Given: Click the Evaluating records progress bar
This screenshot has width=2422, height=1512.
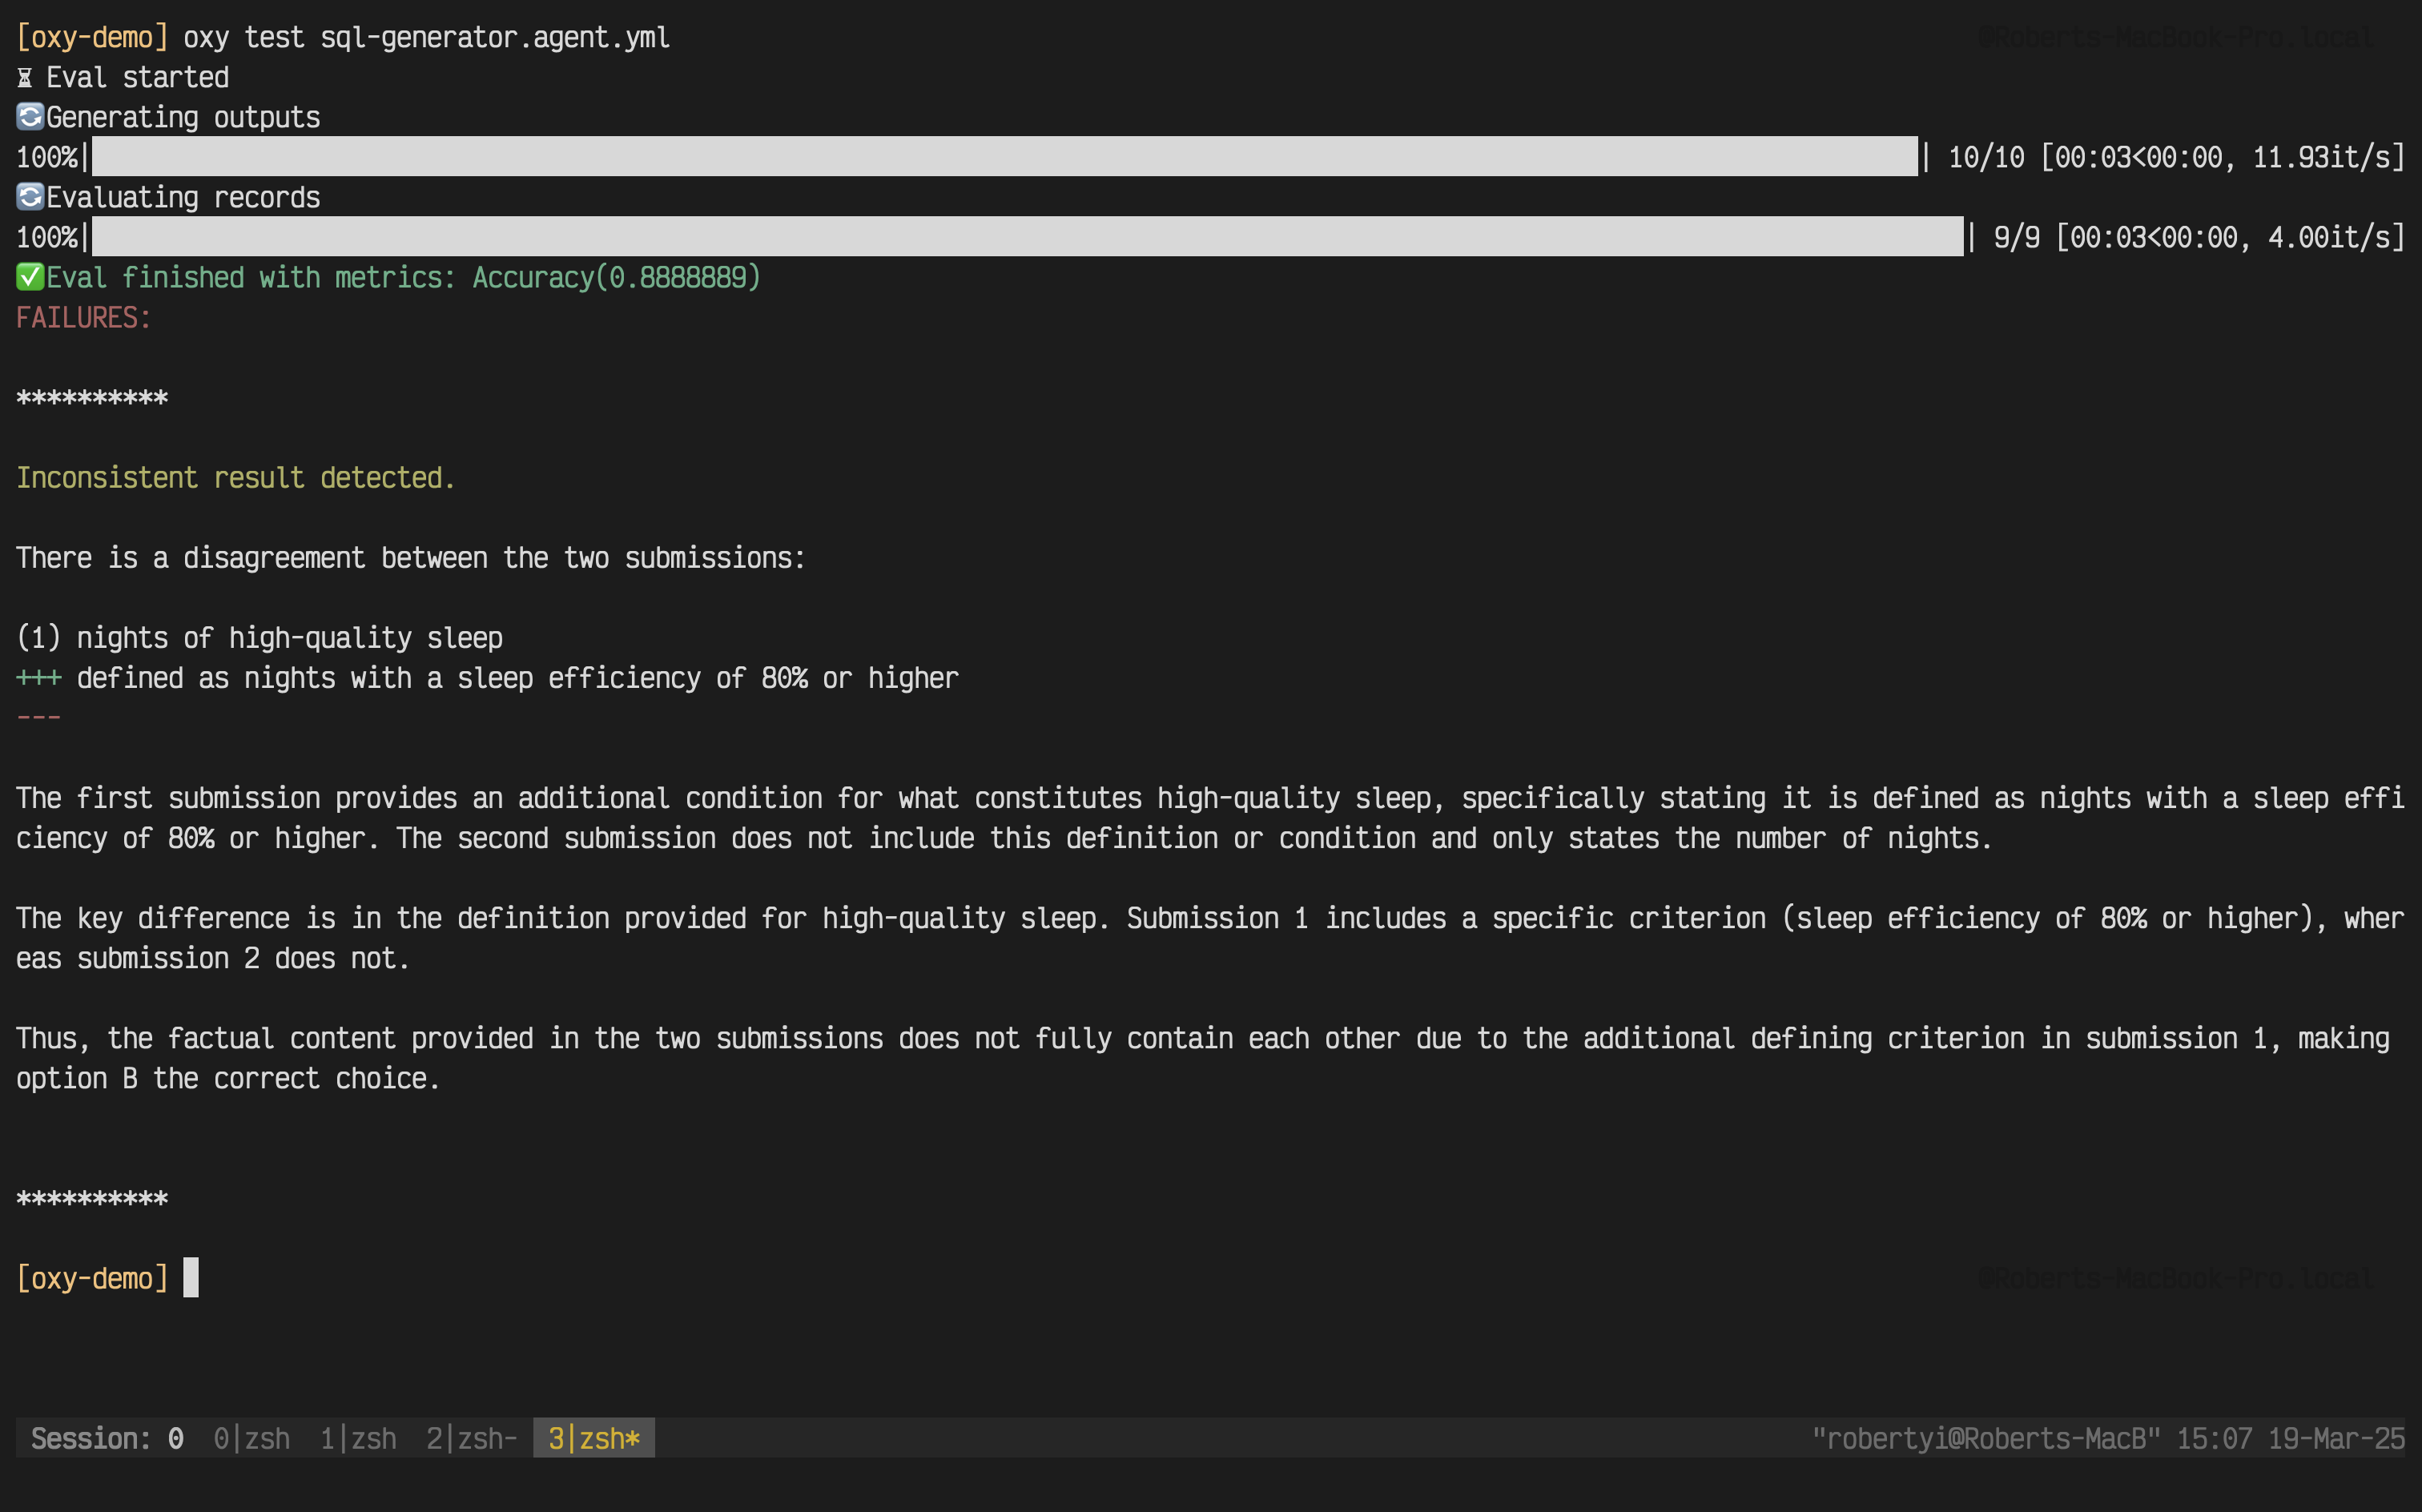Looking at the screenshot, I should [x=1027, y=237].
